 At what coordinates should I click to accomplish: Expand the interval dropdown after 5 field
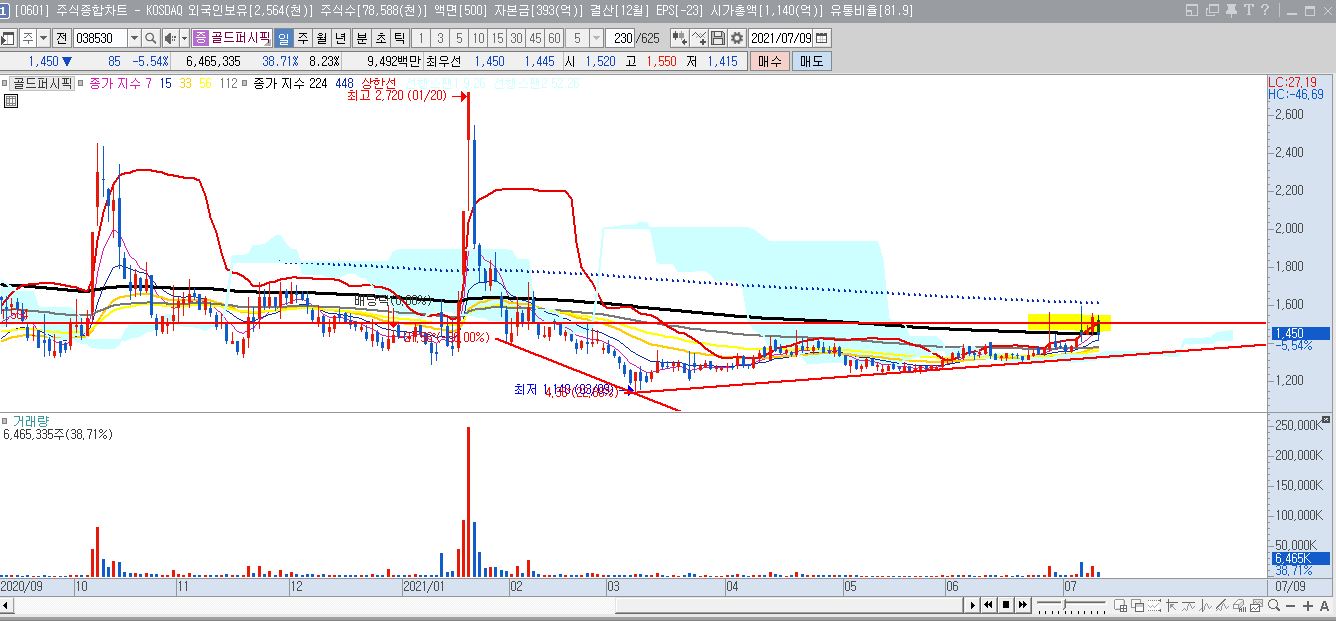pyautogui.click(x=596, y=38)
